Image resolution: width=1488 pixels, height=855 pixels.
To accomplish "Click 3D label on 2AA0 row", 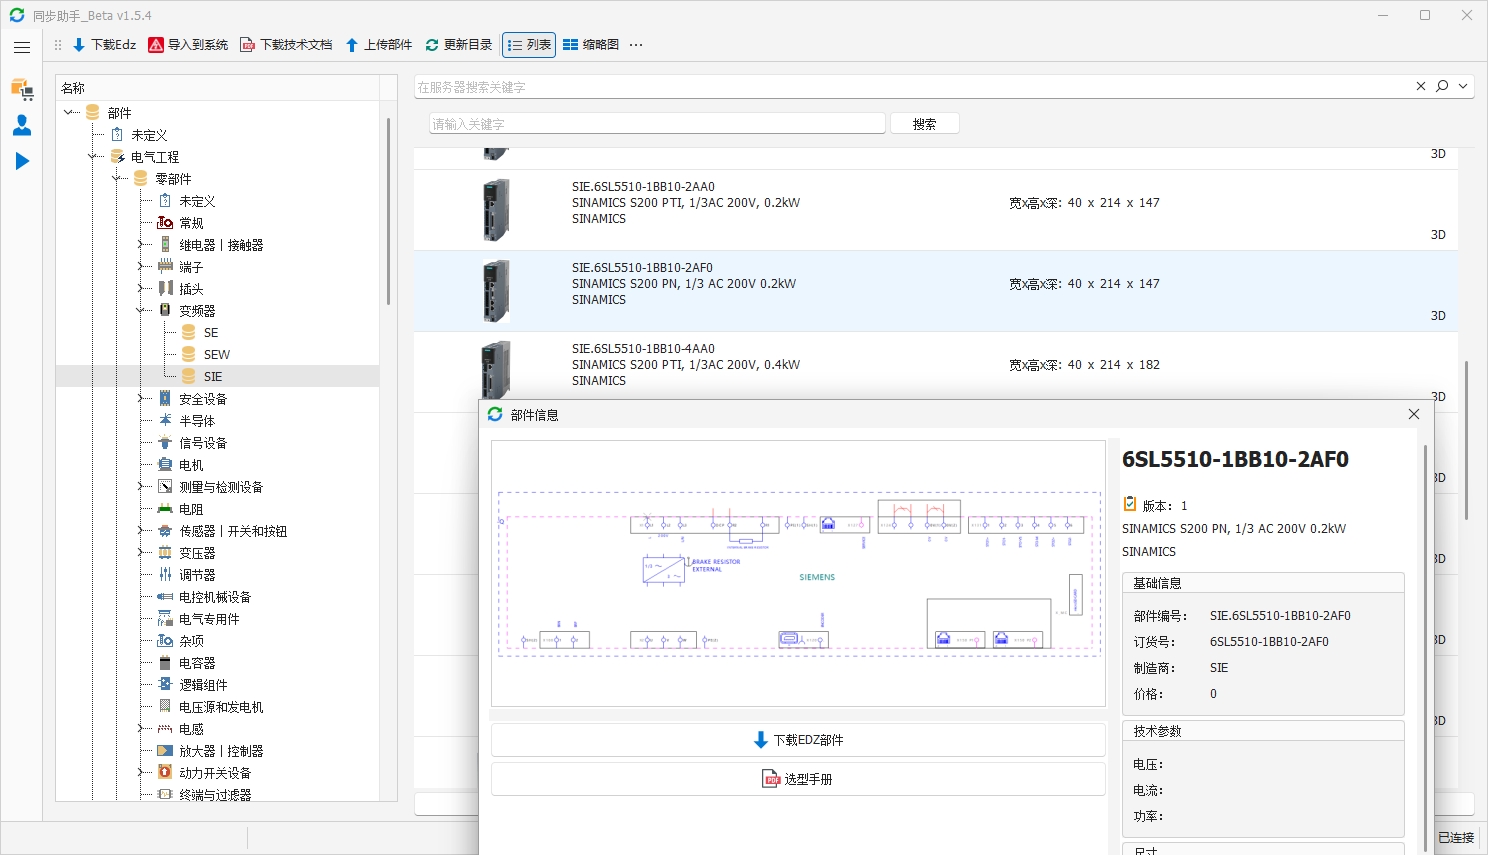I will (1438, 234).
